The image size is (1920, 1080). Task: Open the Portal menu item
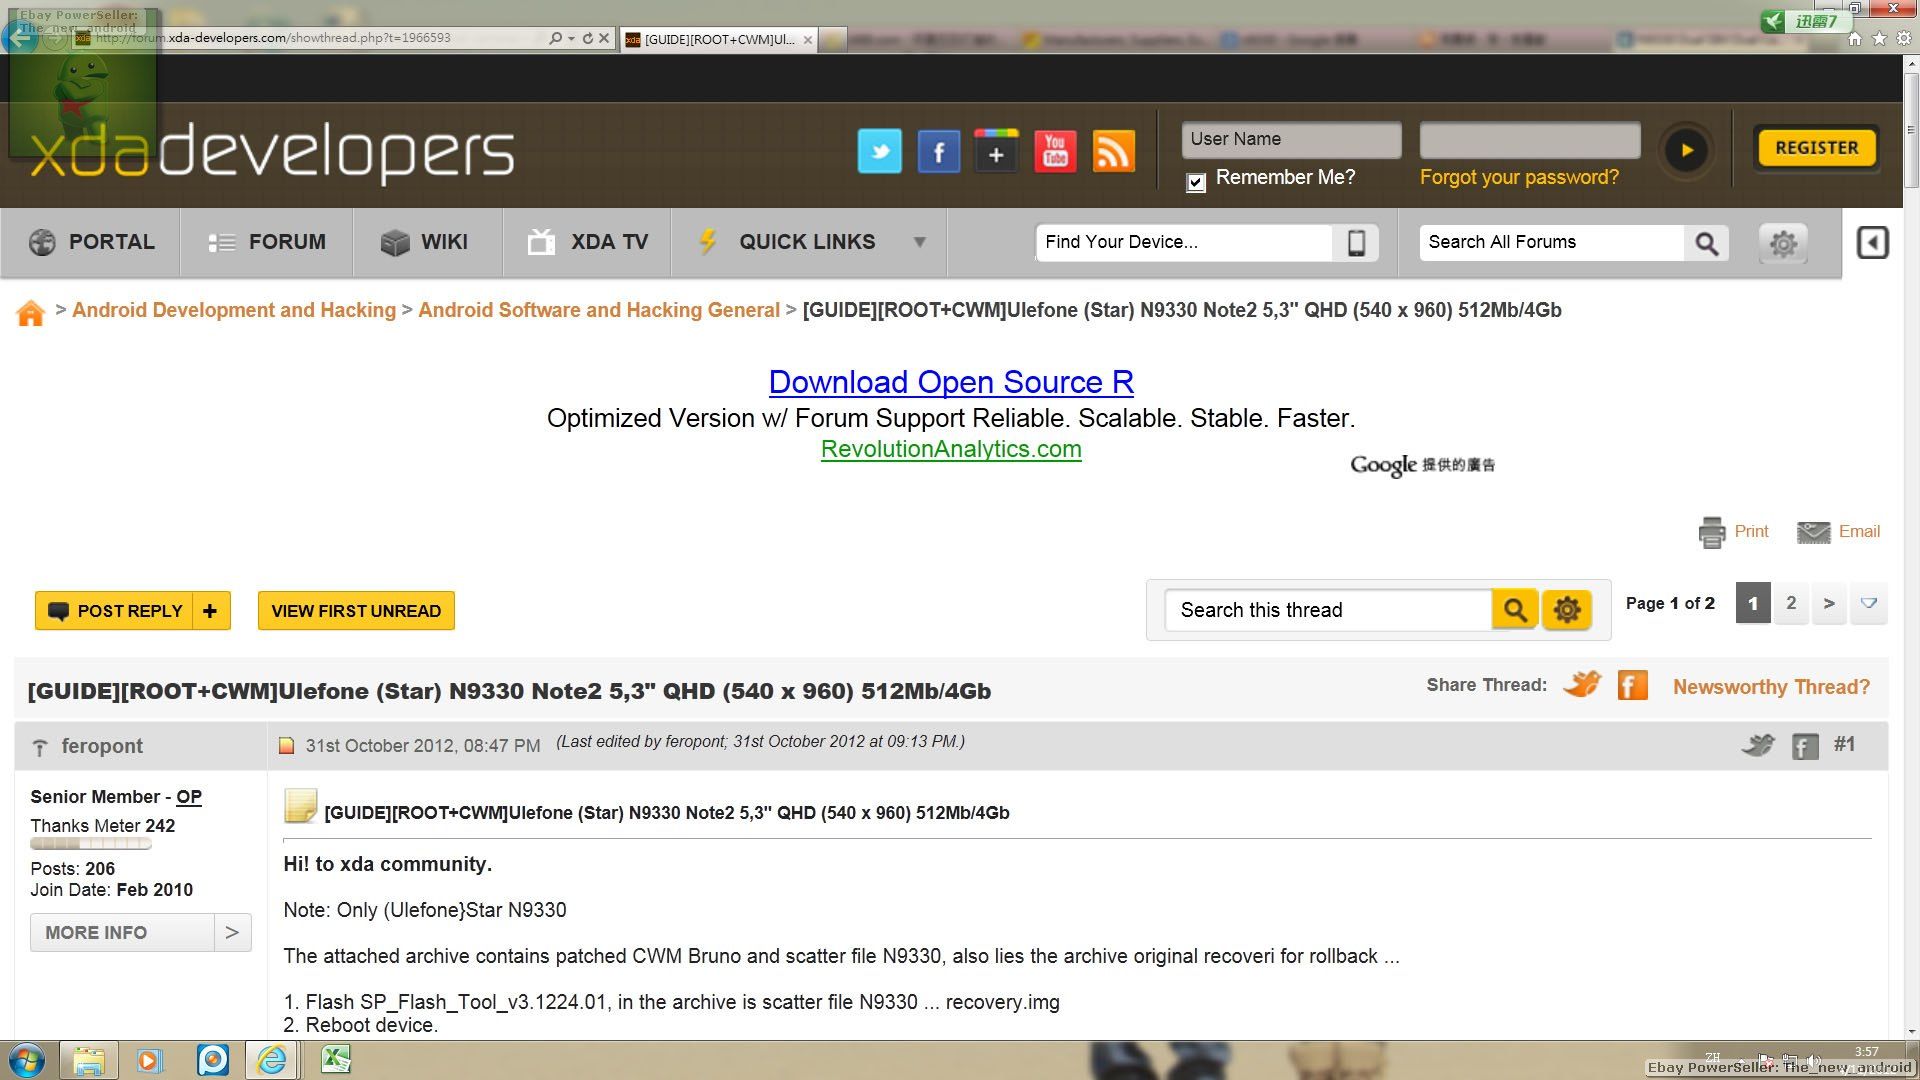[x=91, y=242]
